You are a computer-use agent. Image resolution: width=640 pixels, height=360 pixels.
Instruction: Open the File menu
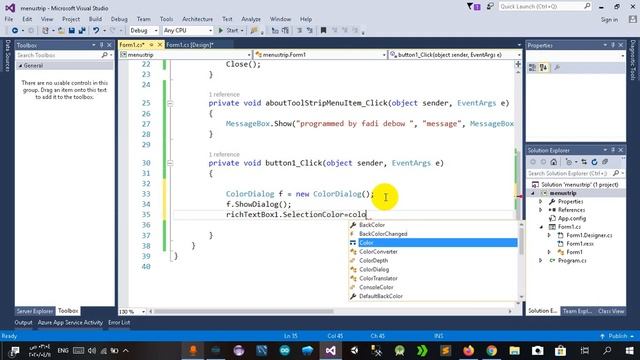coord(9,19)
